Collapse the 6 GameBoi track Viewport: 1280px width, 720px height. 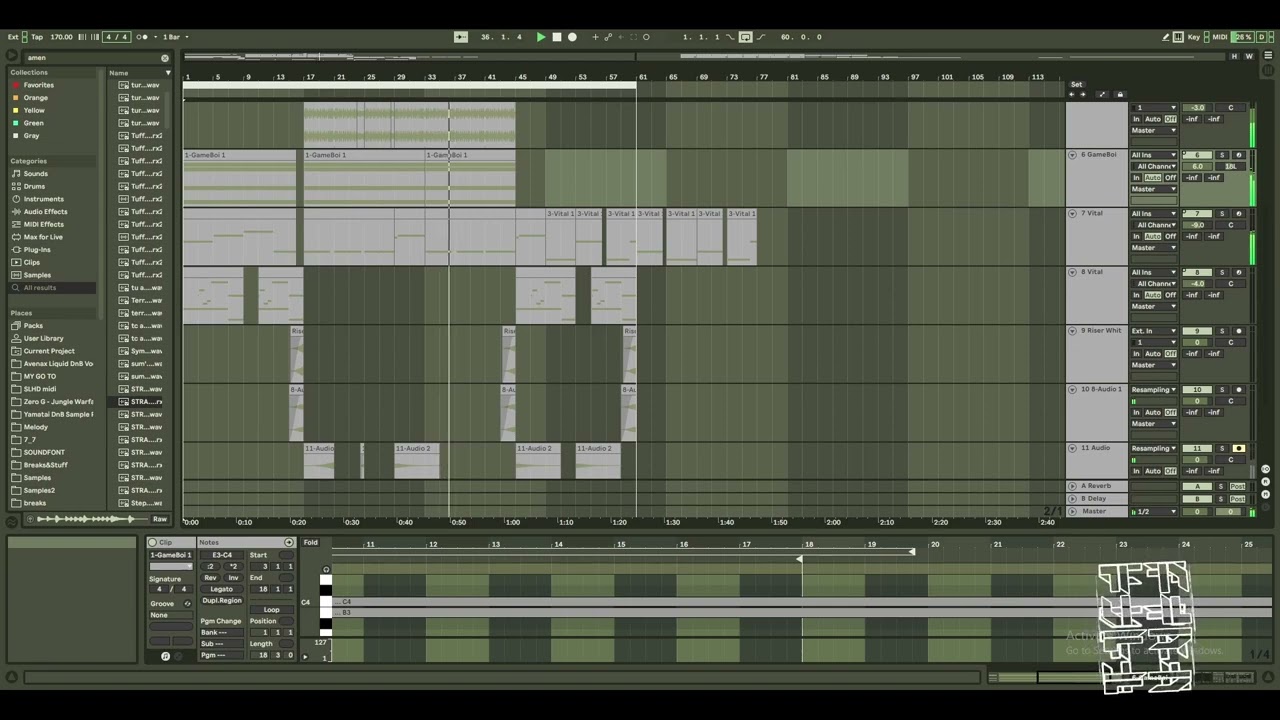tap(1072, 155)
